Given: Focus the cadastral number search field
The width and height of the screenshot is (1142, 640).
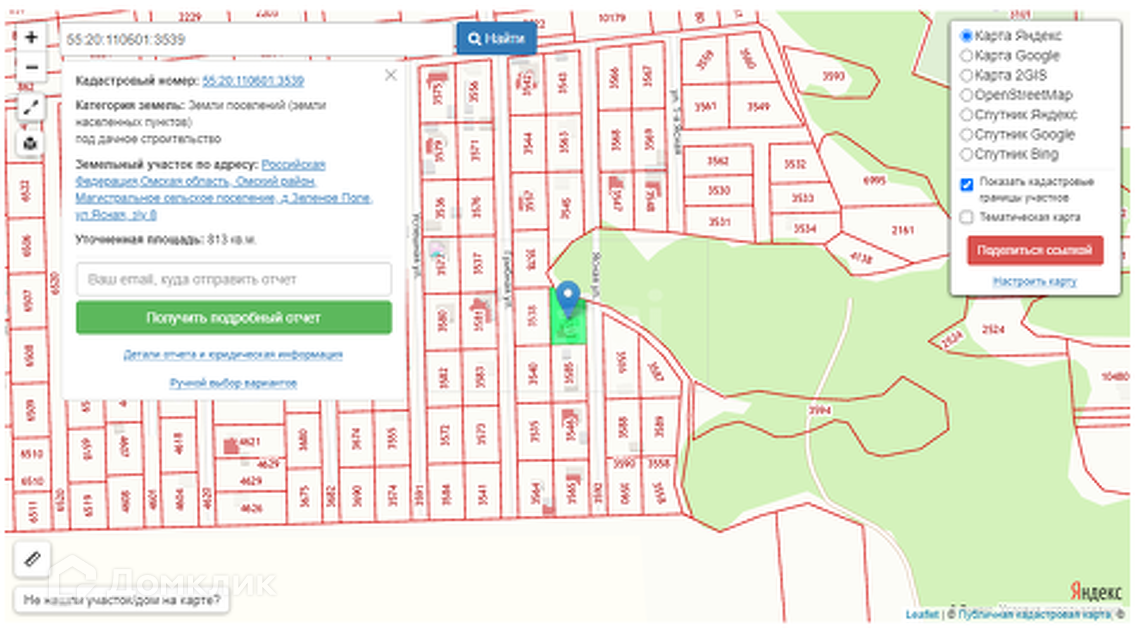Looking at the screenshot, I should click(x=258, y=39).
